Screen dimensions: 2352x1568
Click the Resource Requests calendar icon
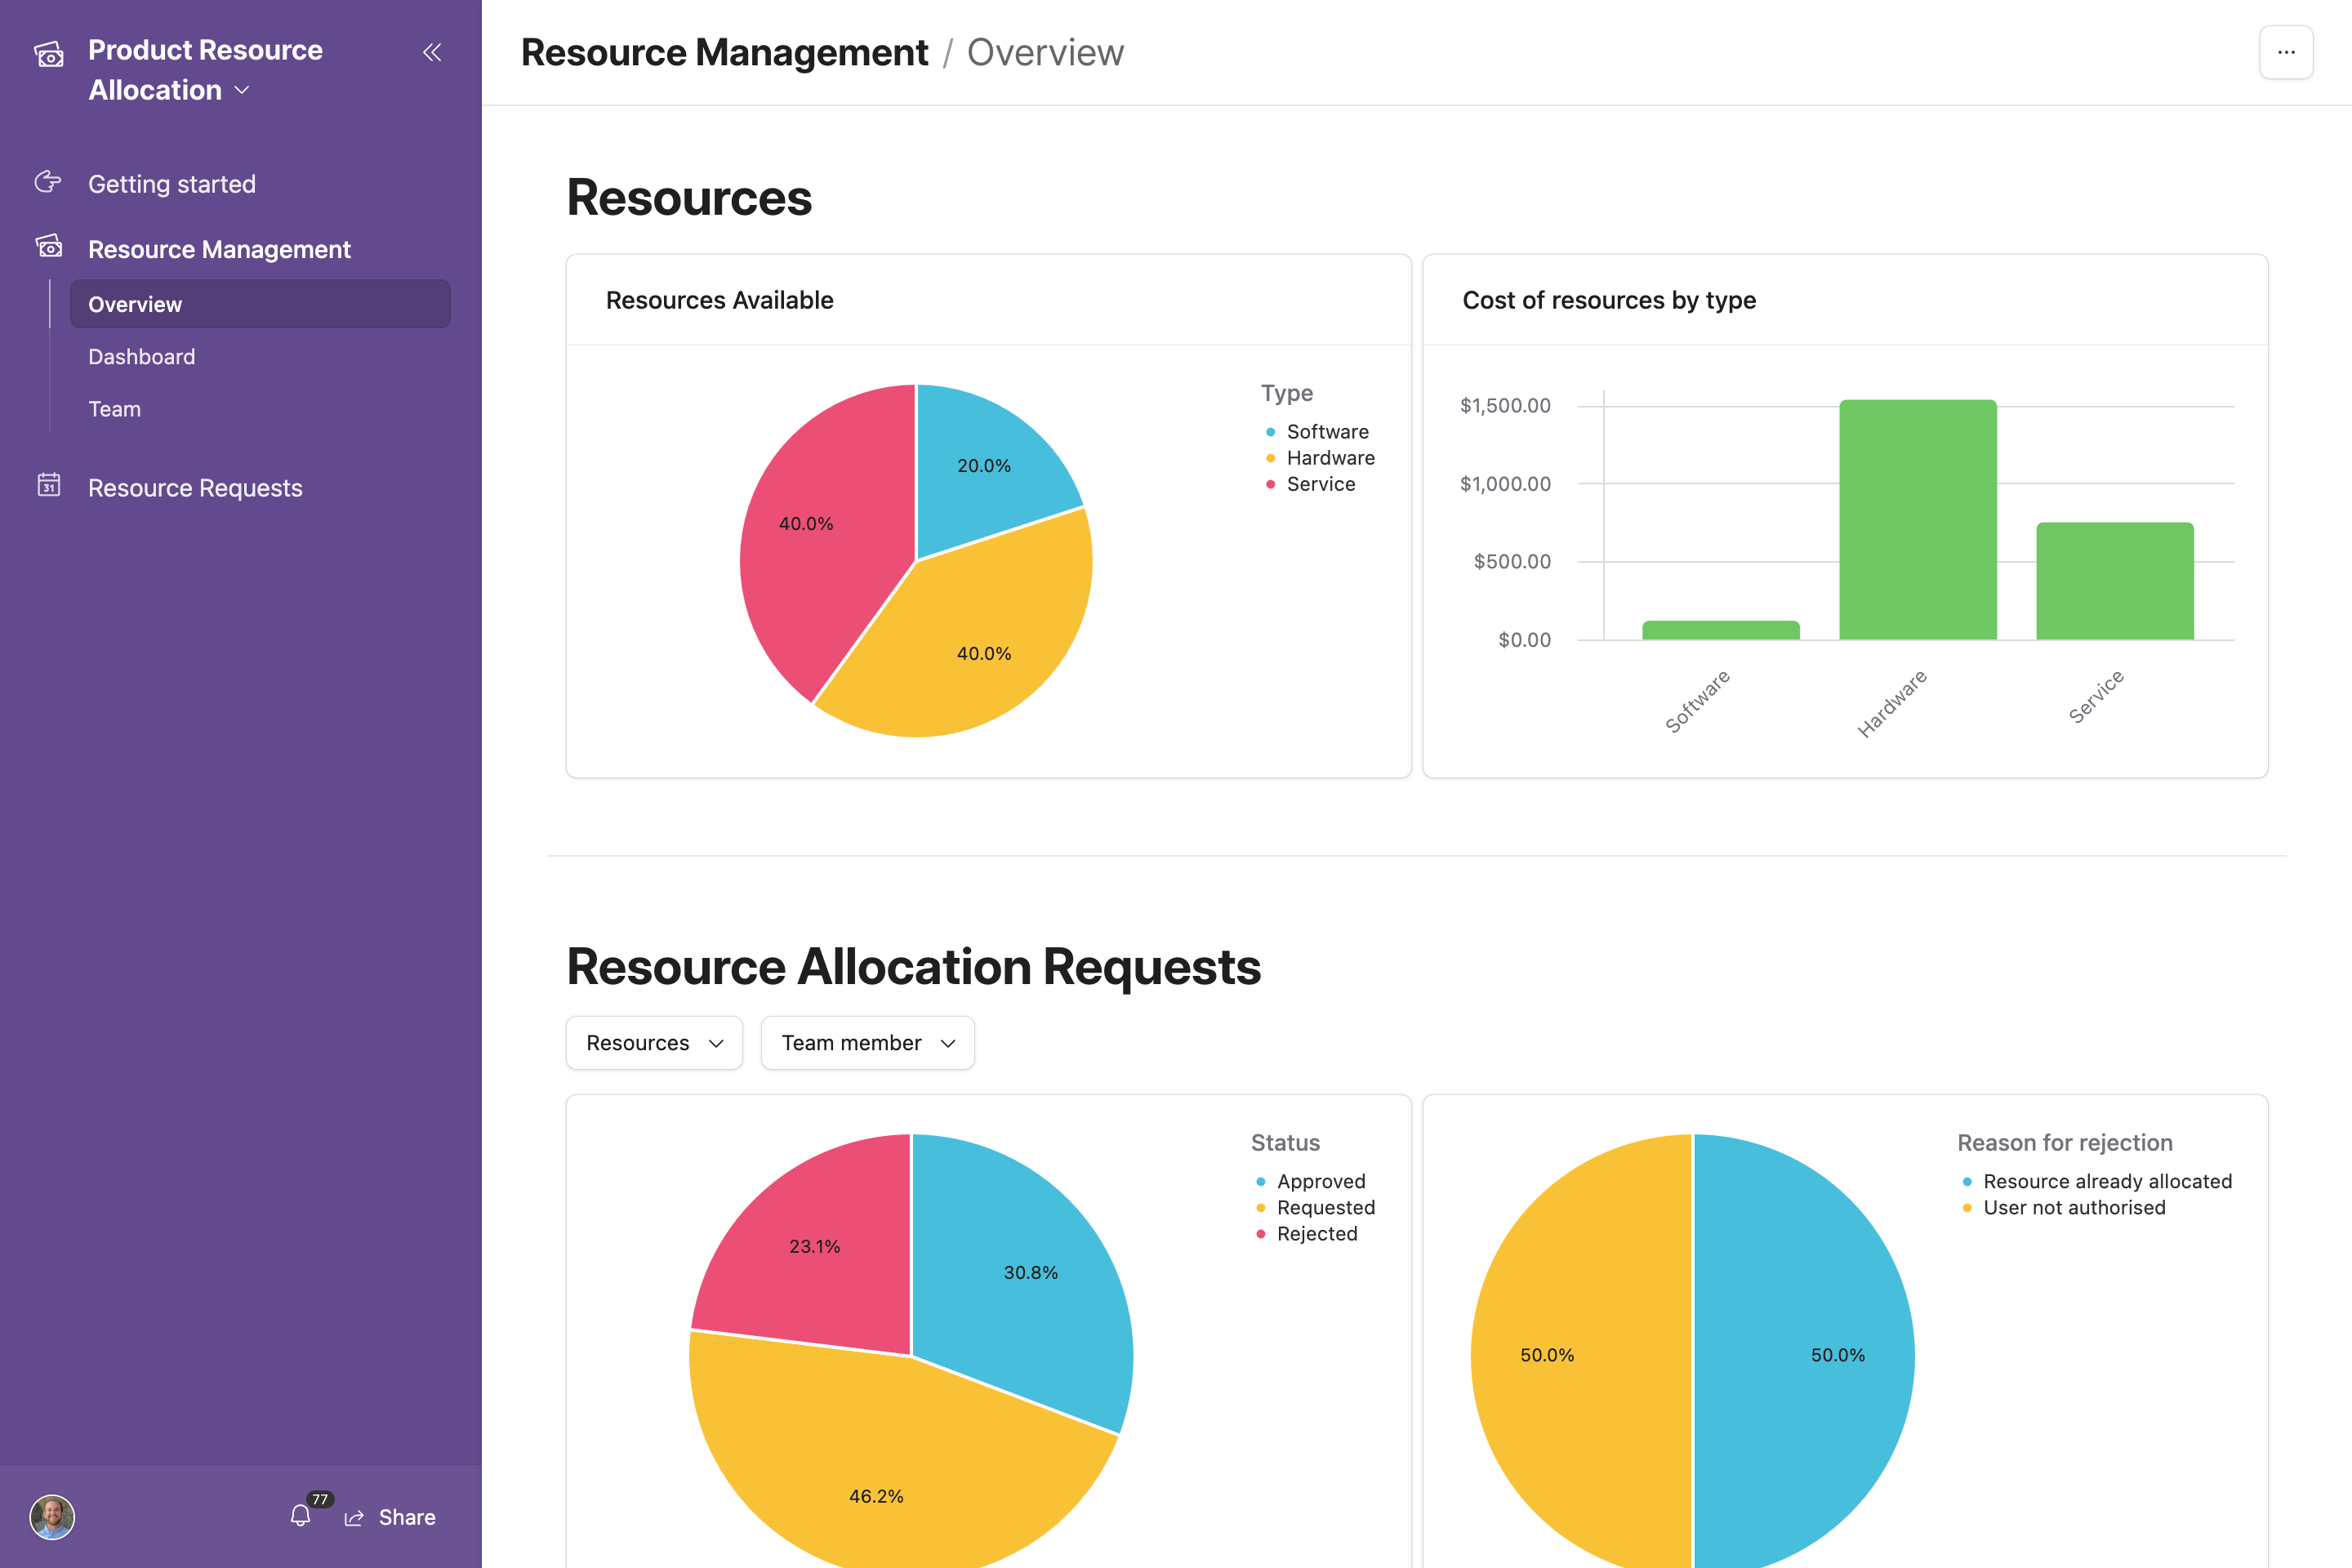(x=49, y=486)
